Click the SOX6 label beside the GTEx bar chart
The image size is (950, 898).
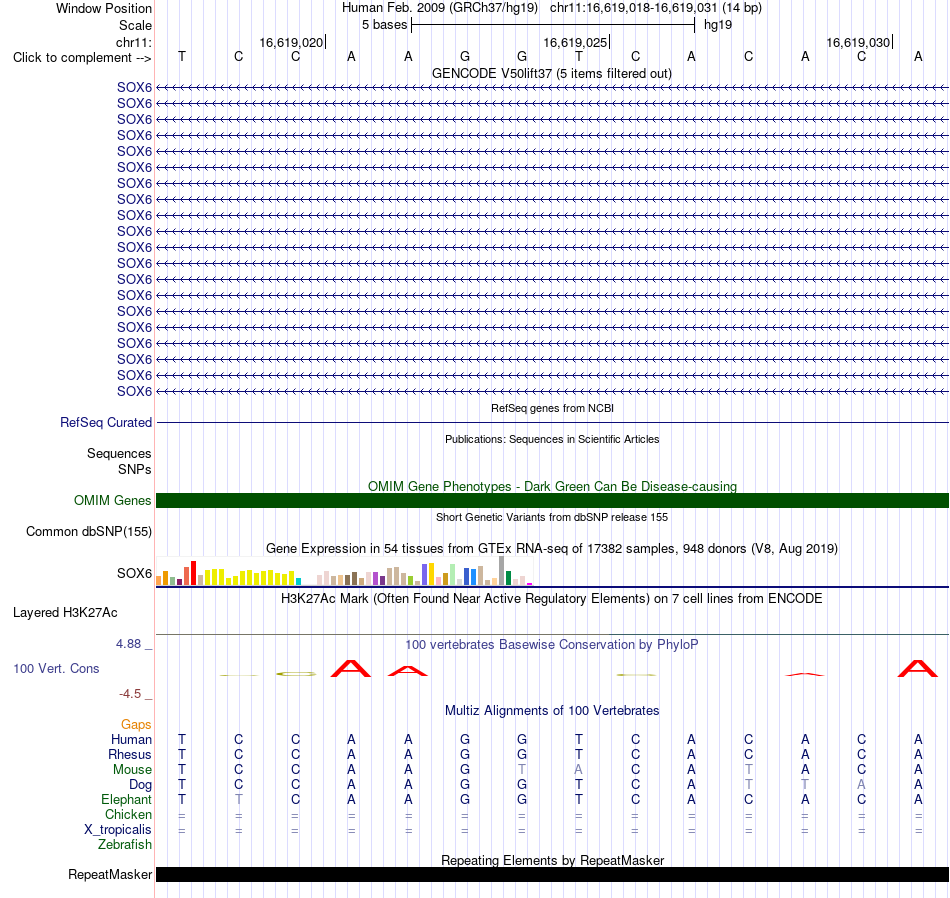pos(135,573)
